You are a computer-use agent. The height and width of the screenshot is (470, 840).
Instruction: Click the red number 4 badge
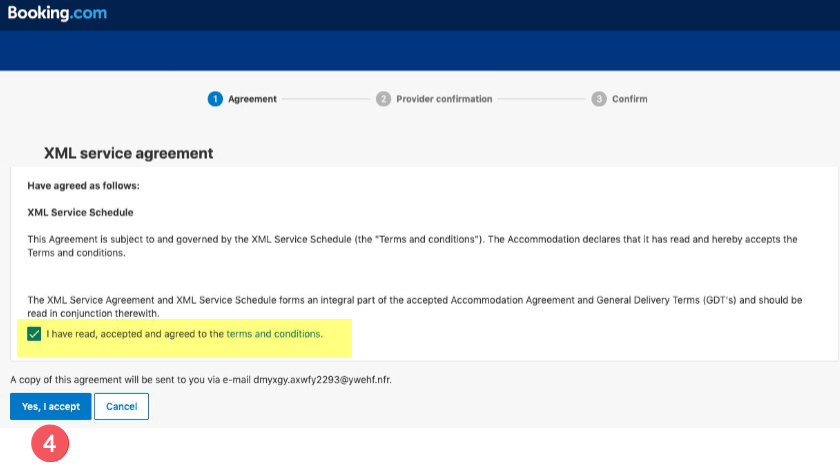click(50, 444)
